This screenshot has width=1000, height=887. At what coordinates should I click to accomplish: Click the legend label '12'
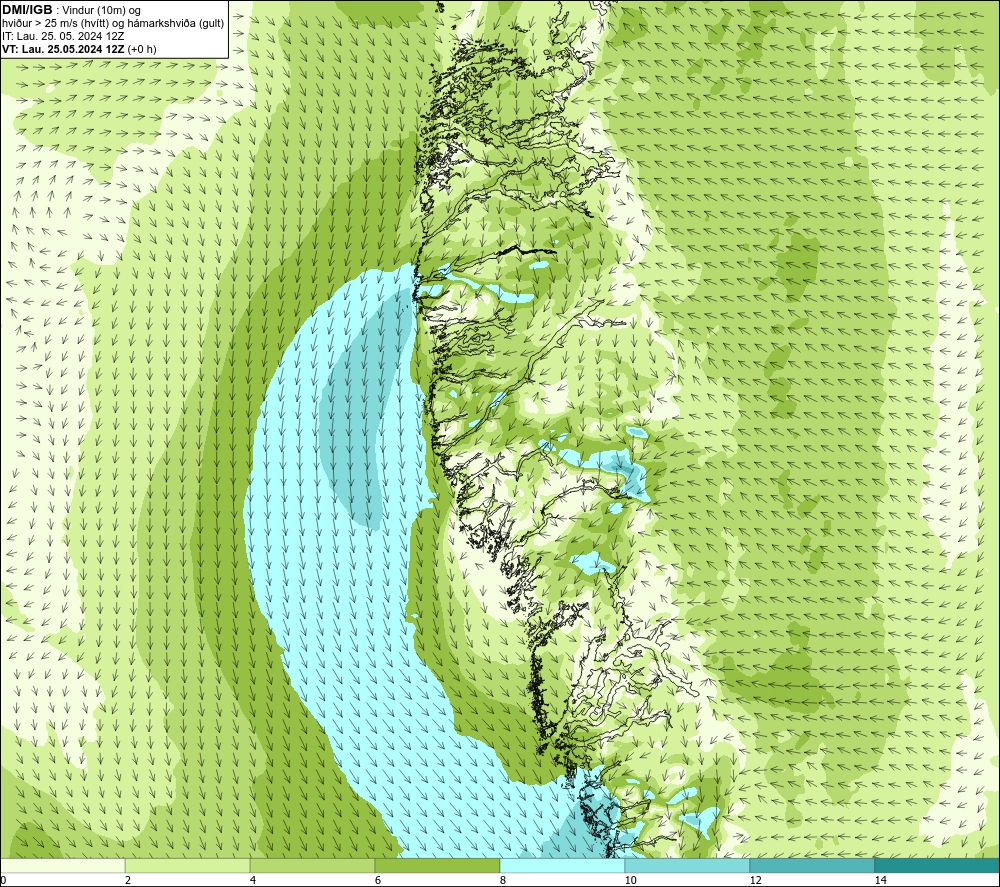[755, 880]
